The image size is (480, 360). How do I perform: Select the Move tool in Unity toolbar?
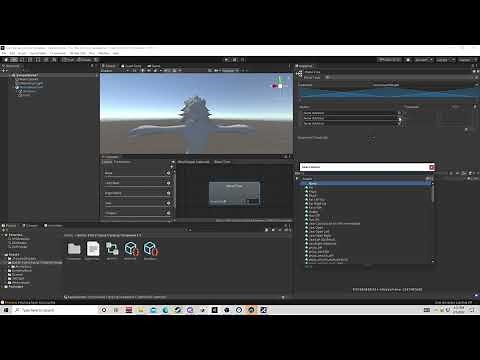click(14, 60)
